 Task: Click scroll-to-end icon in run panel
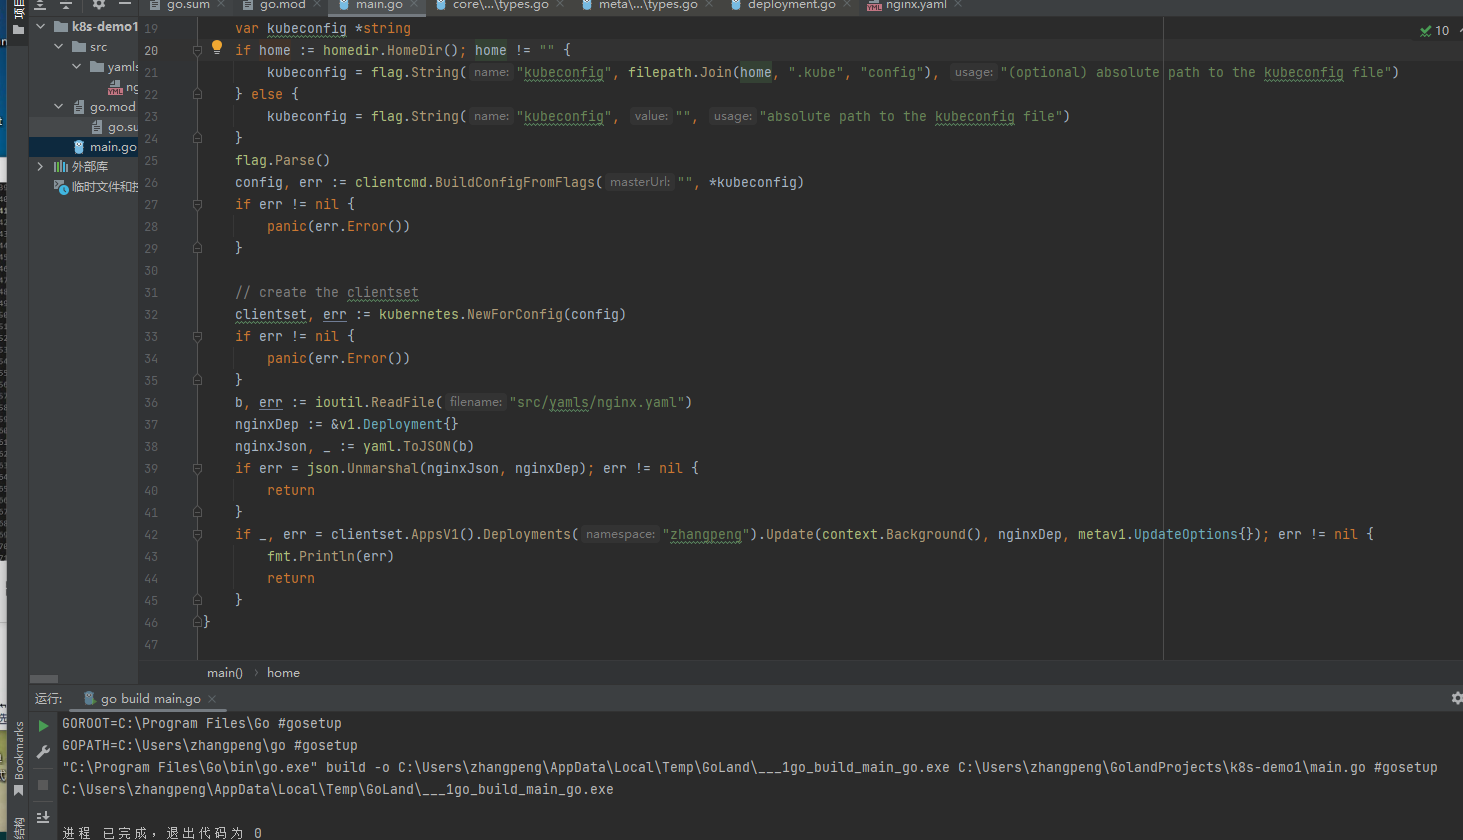[43, 818]
